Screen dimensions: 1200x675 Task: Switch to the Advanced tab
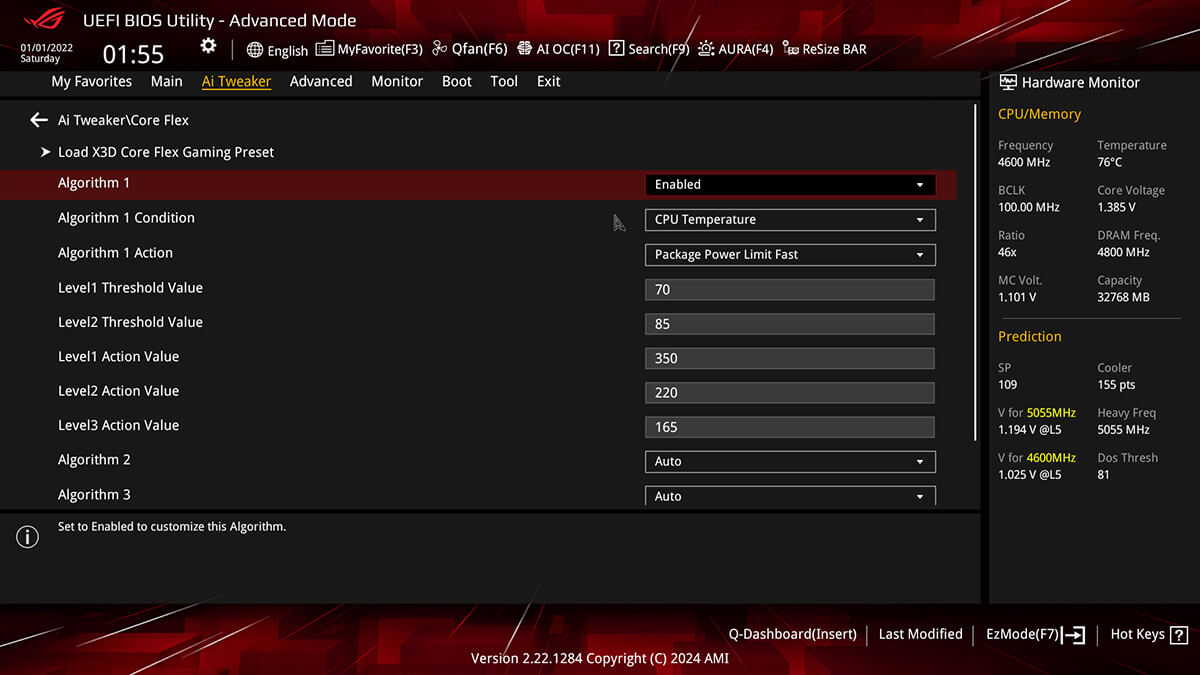click(x=321, y=81)
